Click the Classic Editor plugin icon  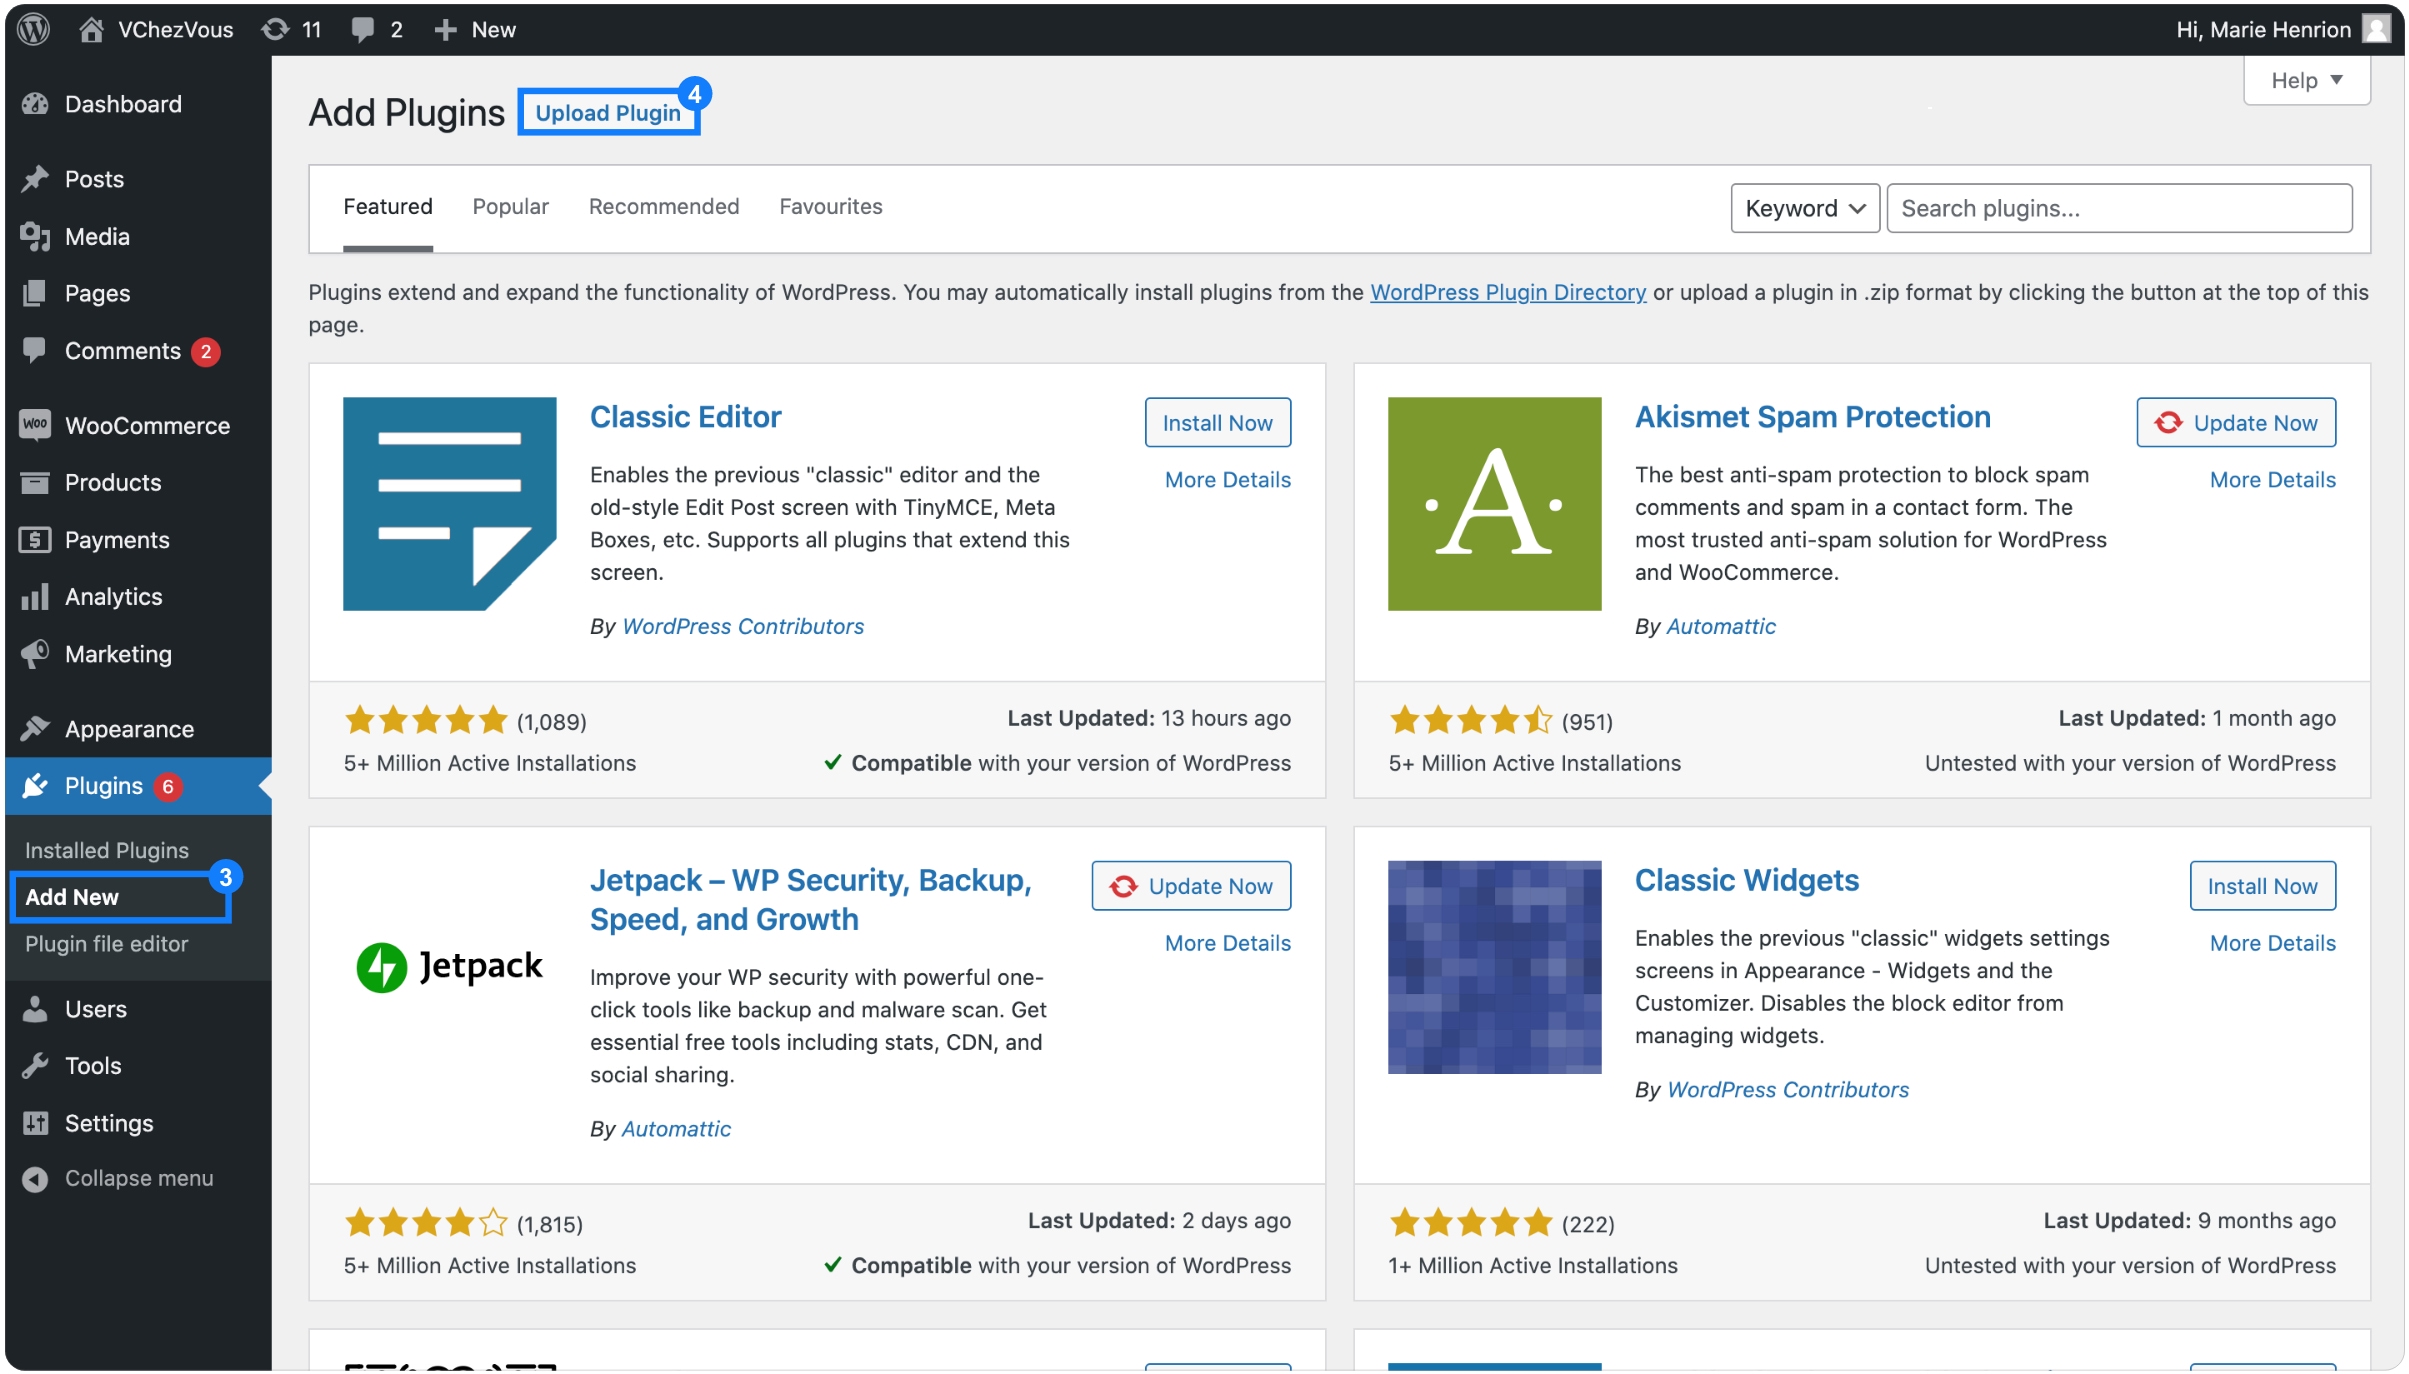point(449,504)
